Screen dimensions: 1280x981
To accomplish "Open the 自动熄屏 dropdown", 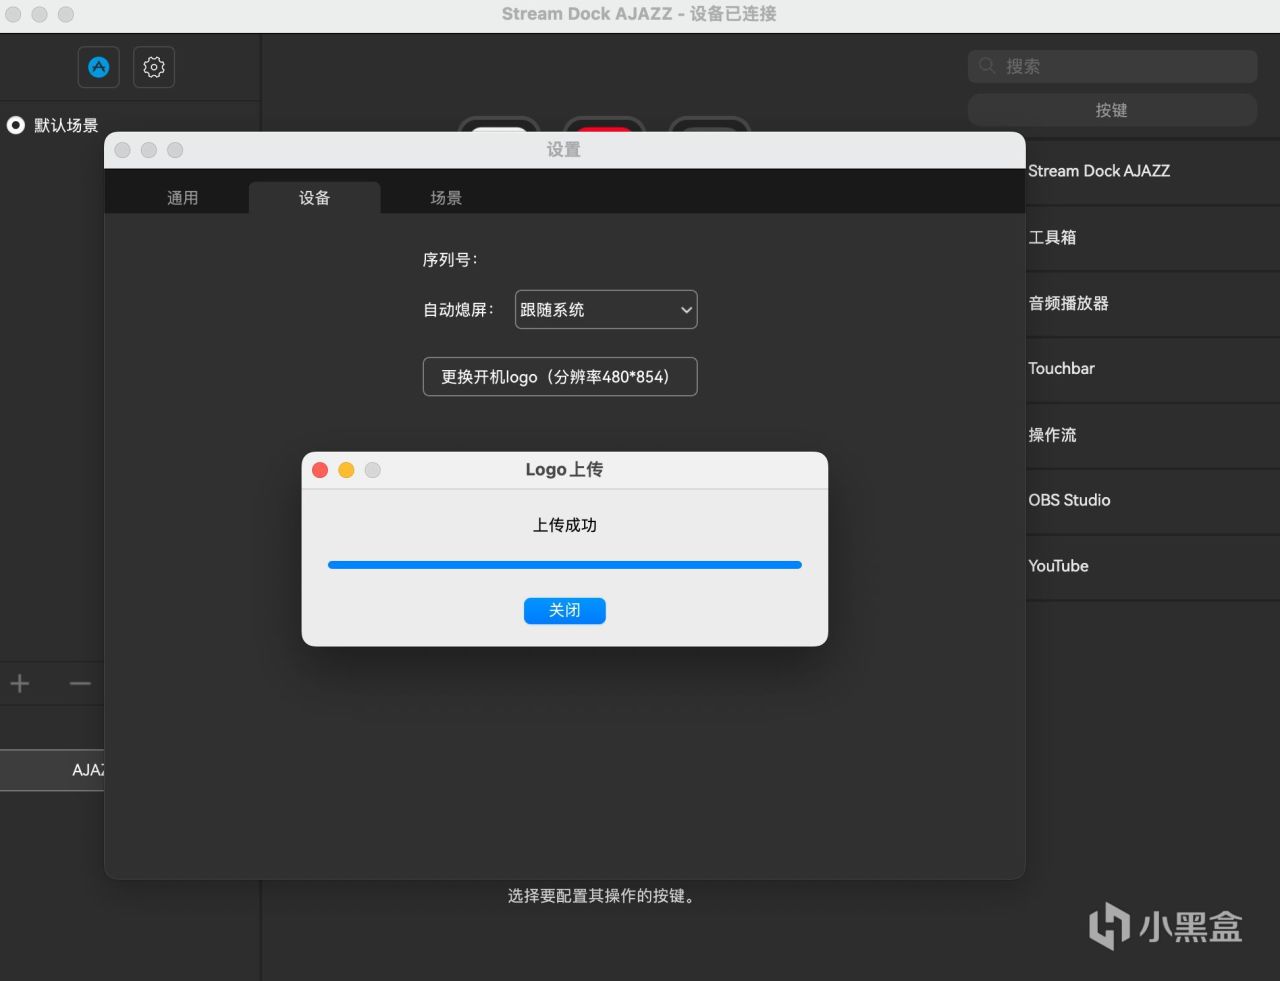I will pos(606,310).
